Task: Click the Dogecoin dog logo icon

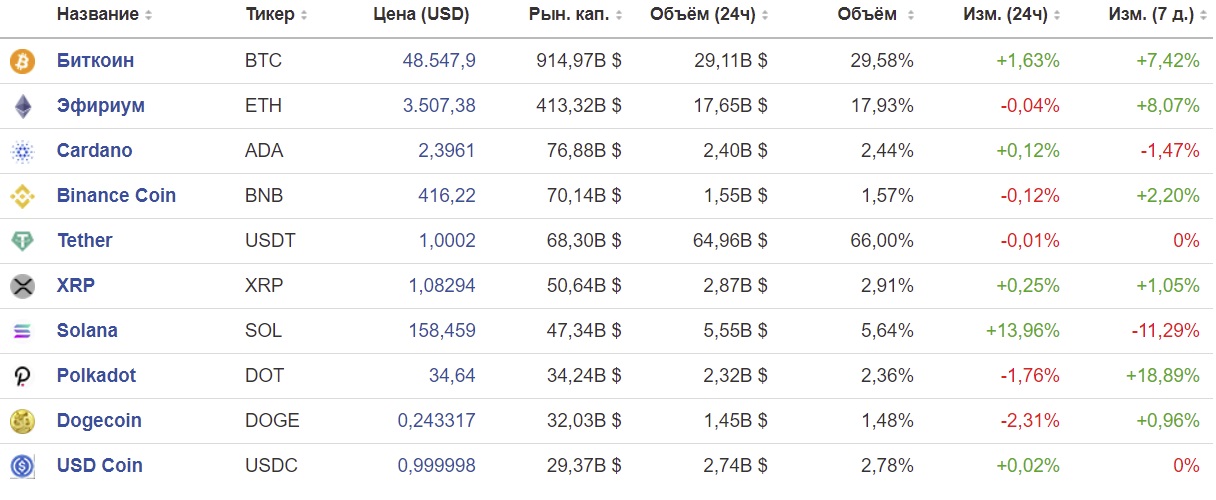Action: (22, 421)
